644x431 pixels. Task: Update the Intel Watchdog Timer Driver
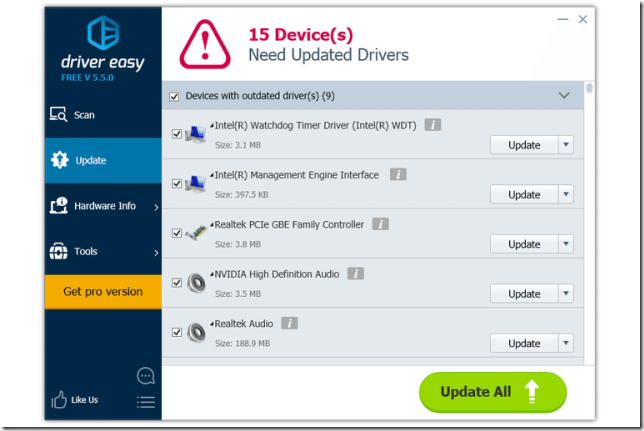pos(524,145)
